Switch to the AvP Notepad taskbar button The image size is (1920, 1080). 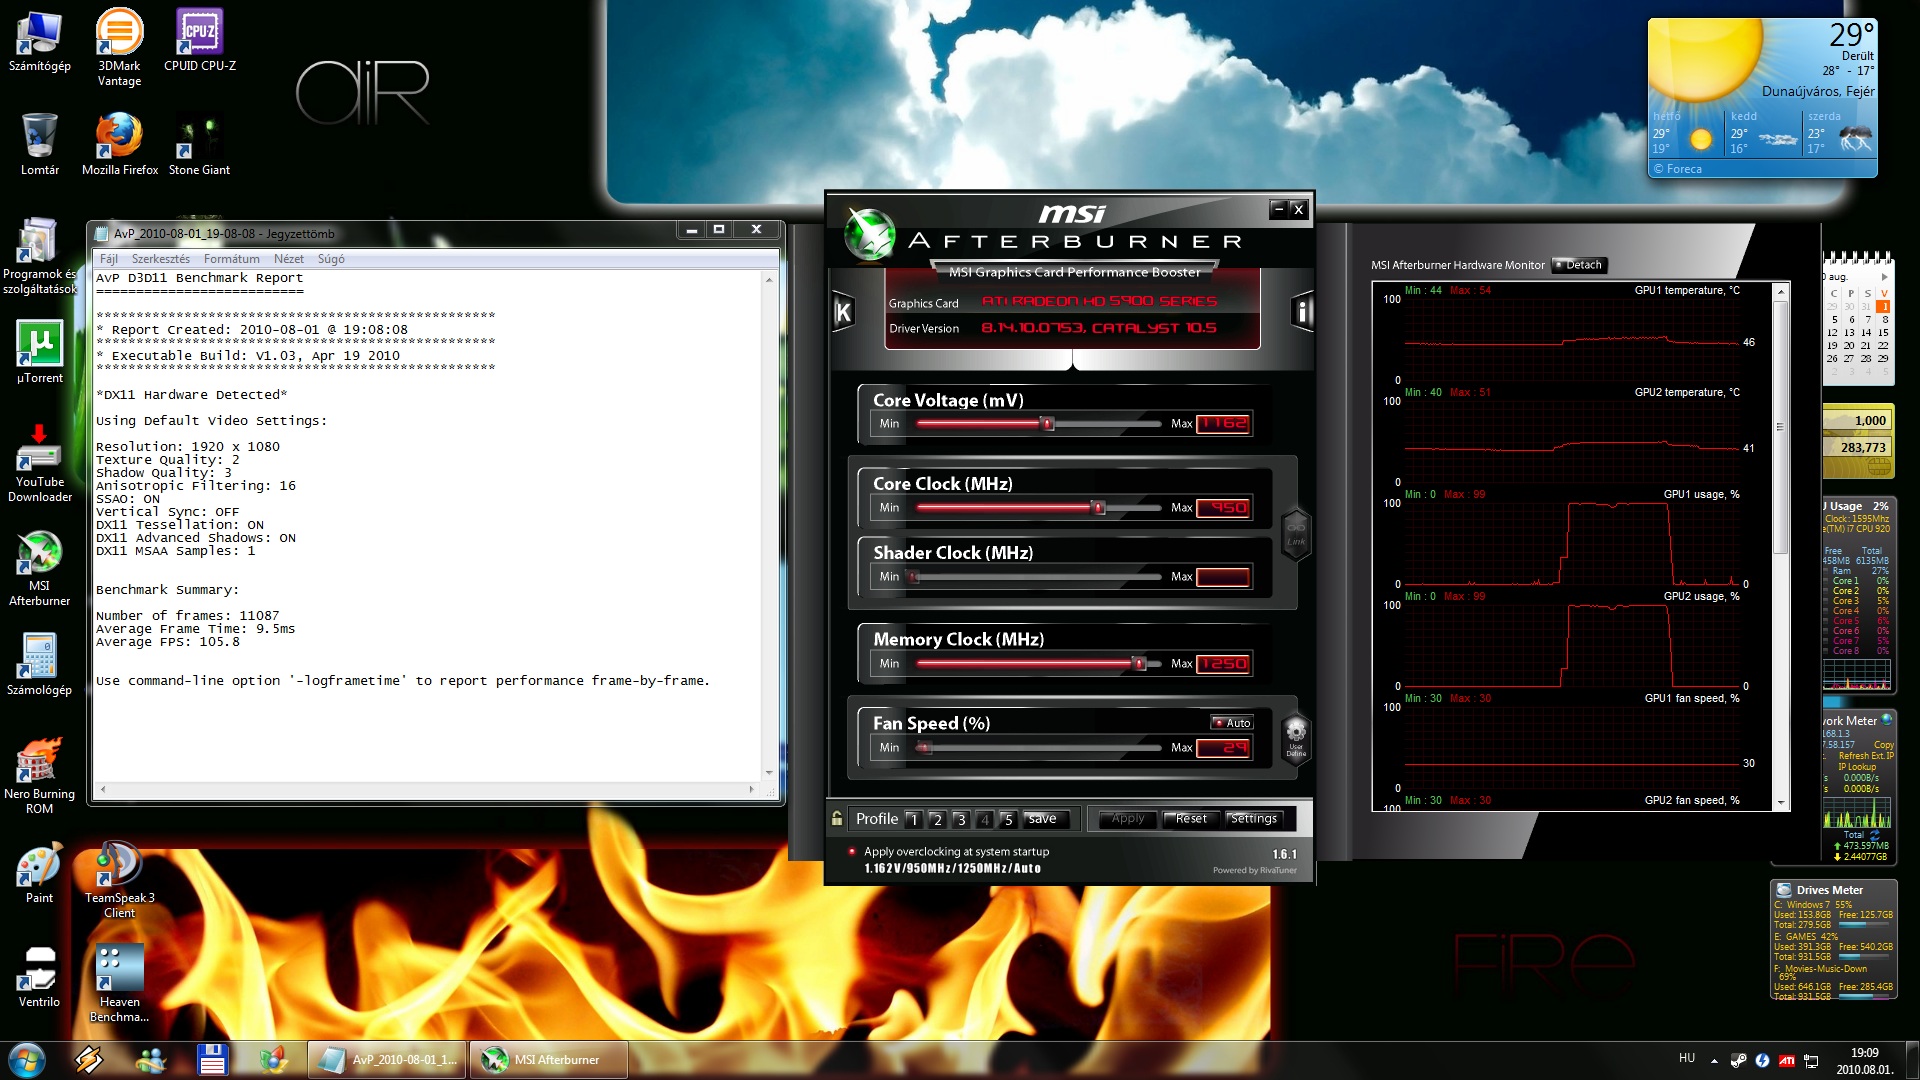pos(389,1060)
